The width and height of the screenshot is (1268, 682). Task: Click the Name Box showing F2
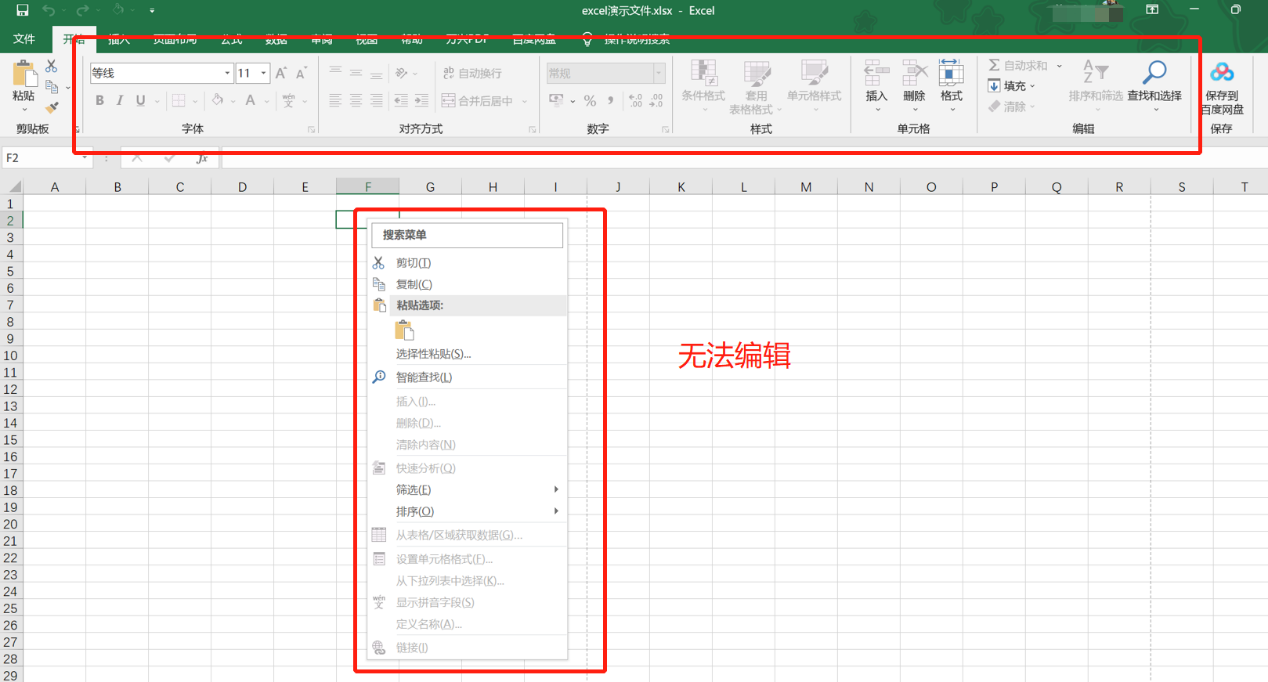pyautogui.click(x=41, y=158)
